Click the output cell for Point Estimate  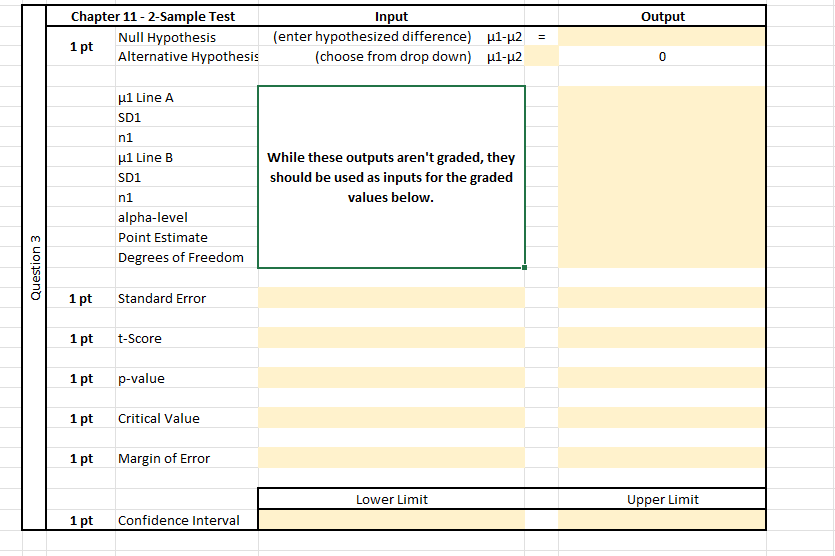tap(662, 237)
